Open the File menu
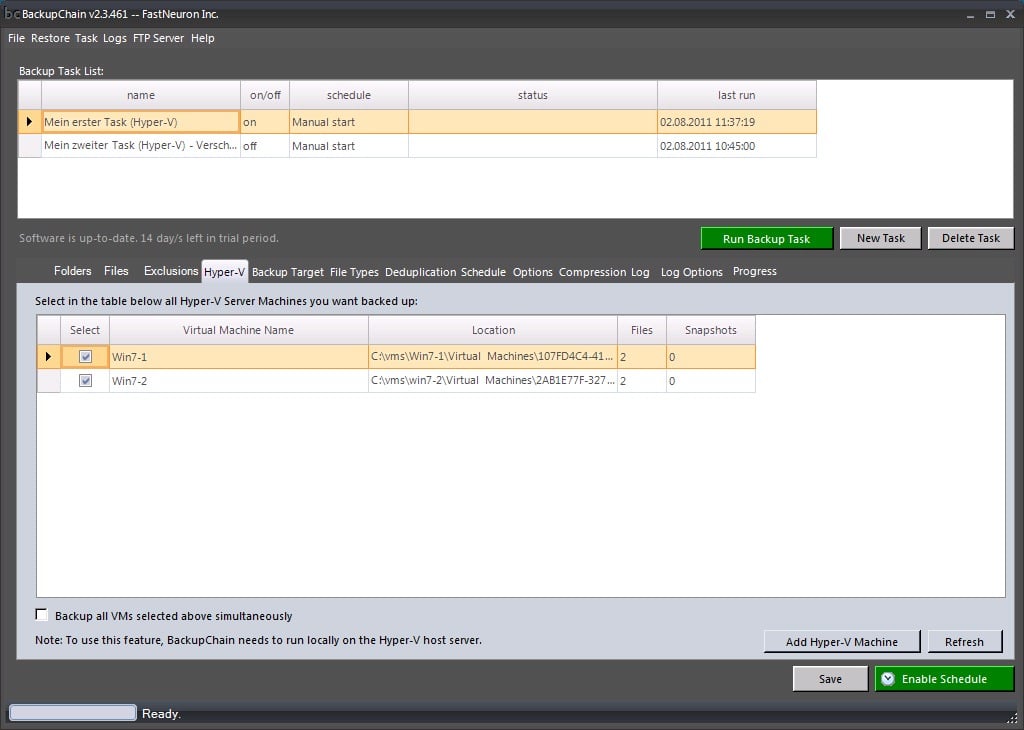 16,38
